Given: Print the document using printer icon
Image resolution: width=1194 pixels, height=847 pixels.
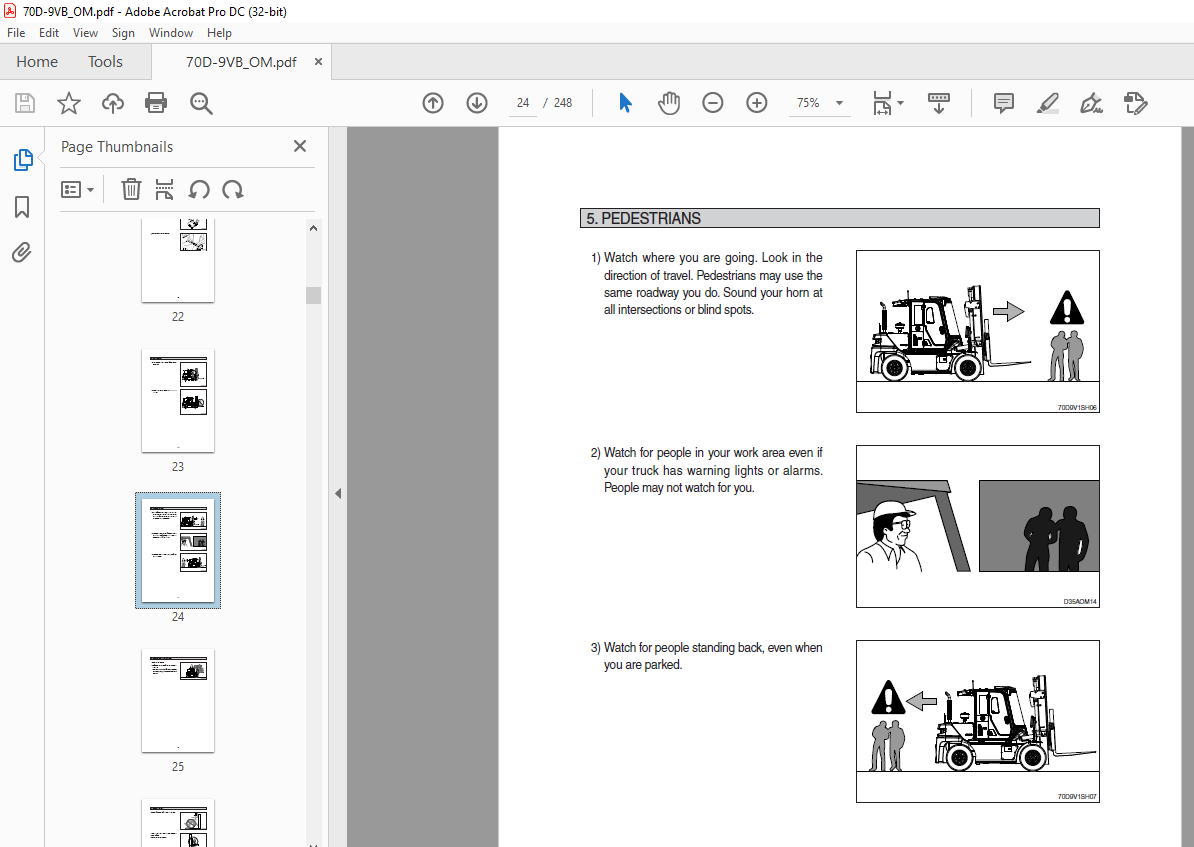Looking at the screenshot, I should point(156,103).
